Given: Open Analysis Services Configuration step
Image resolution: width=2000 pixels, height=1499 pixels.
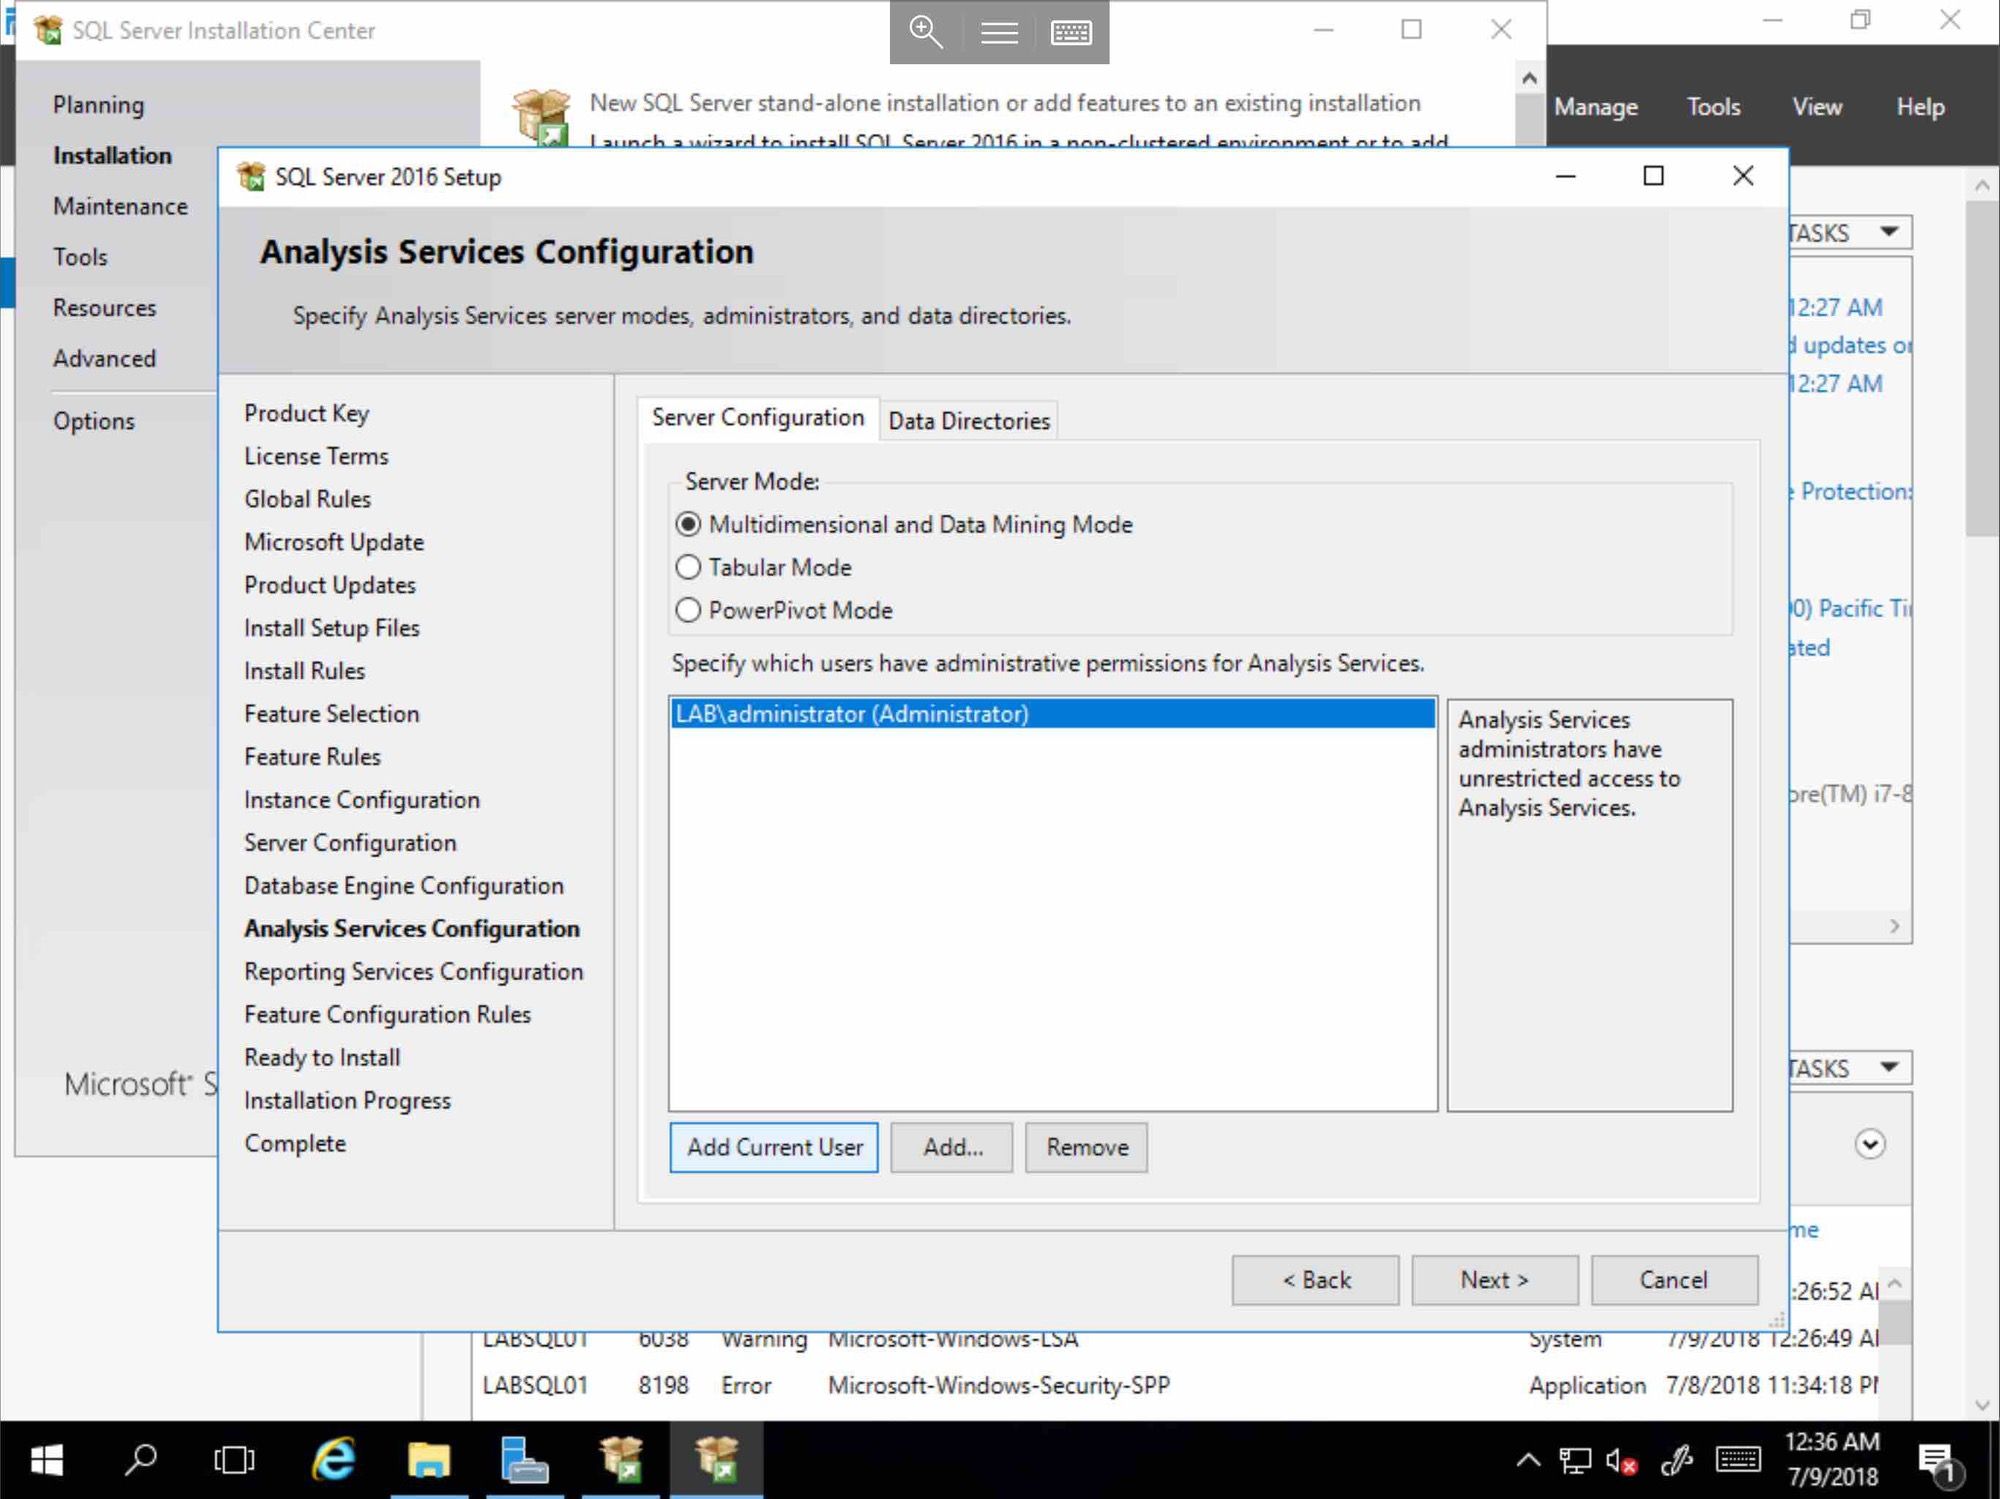Looking at the screenshot, I should click(x=411, y=927).
